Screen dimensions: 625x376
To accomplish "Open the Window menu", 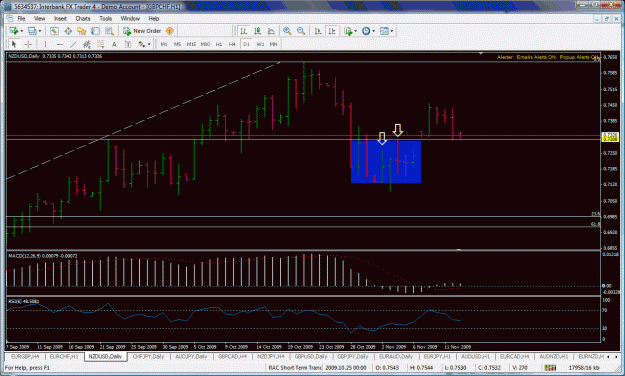I will (130, 18).
